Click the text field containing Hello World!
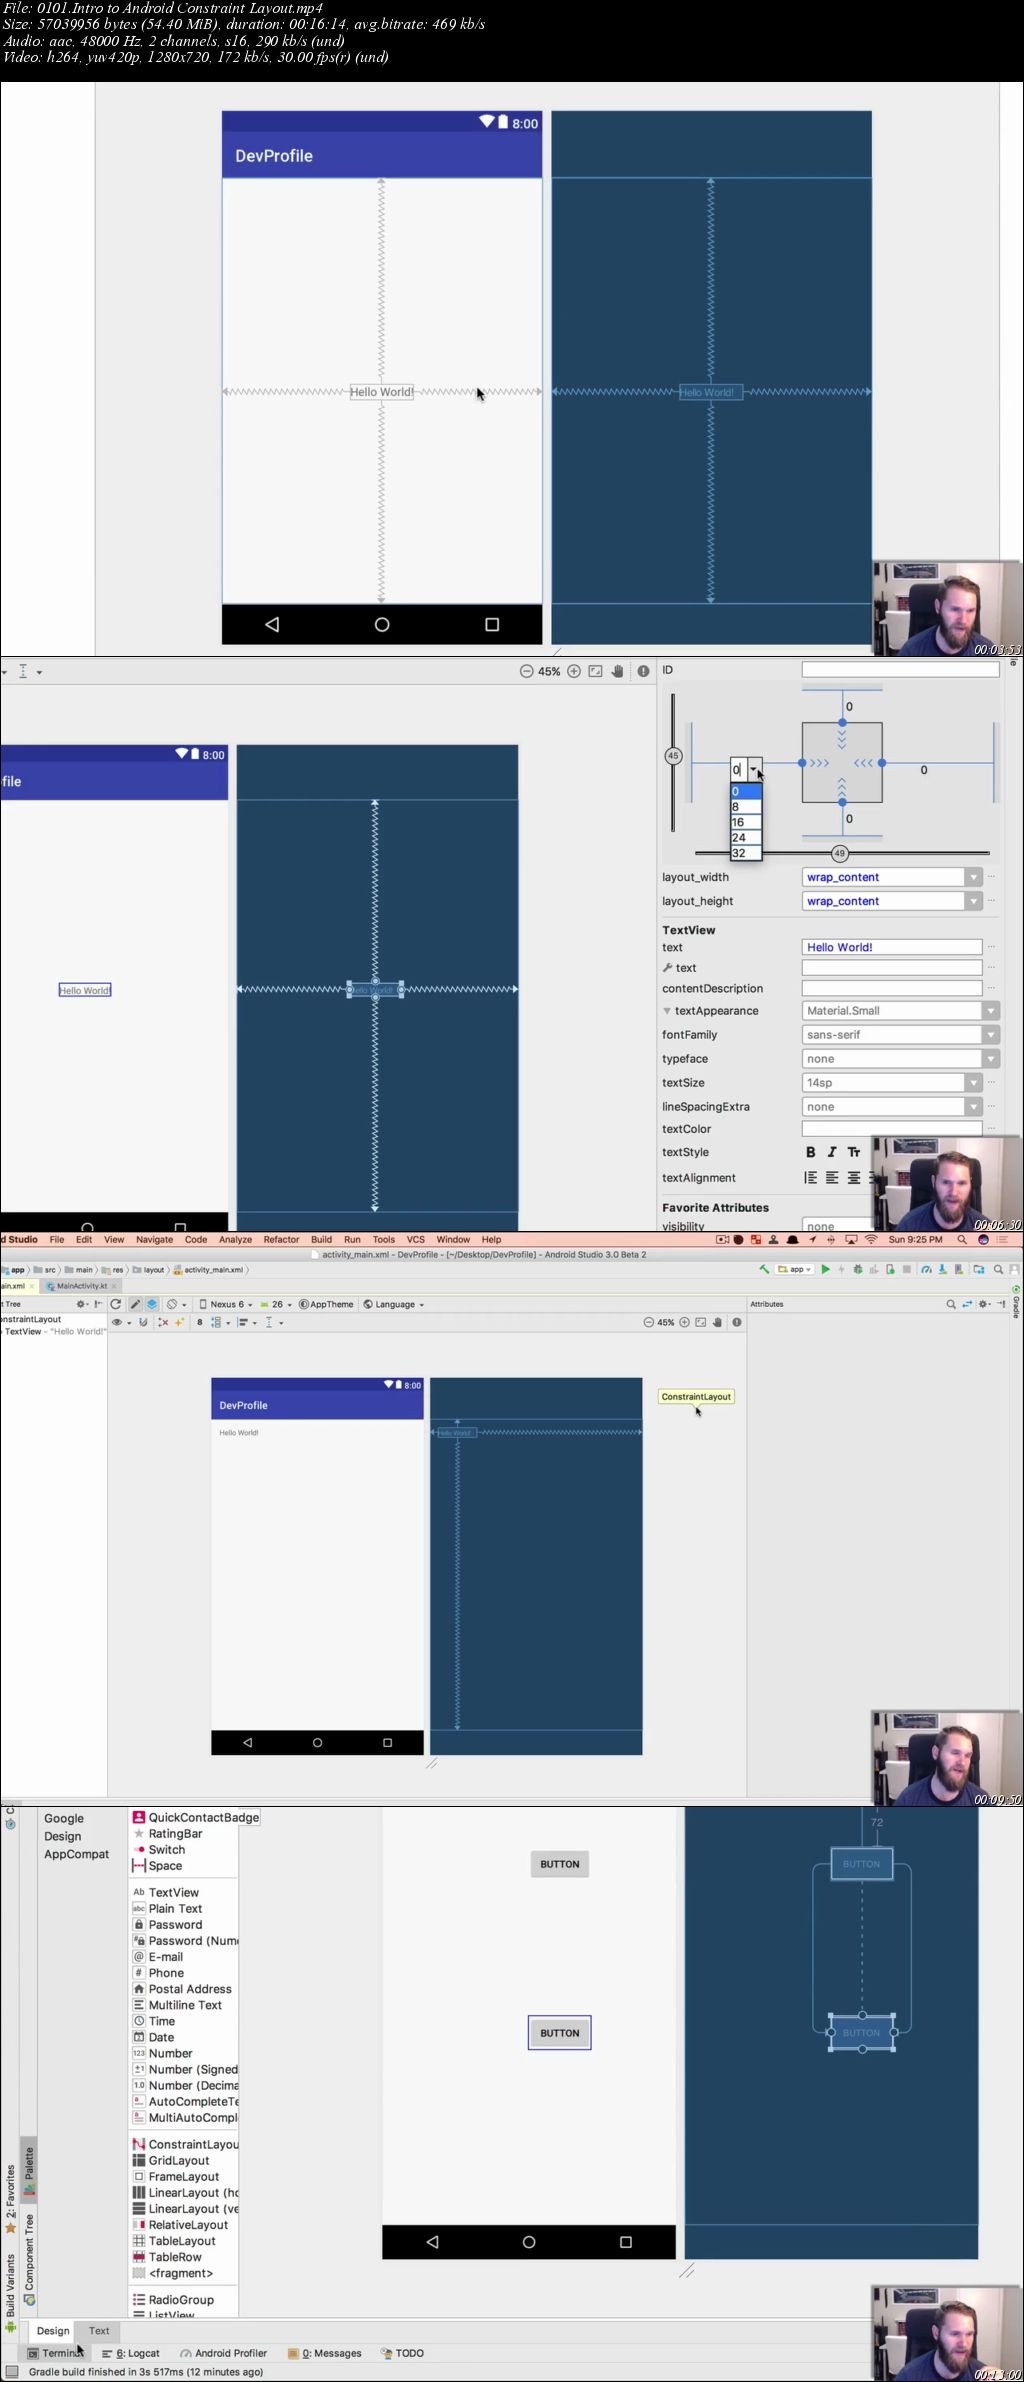 (892, 947)
